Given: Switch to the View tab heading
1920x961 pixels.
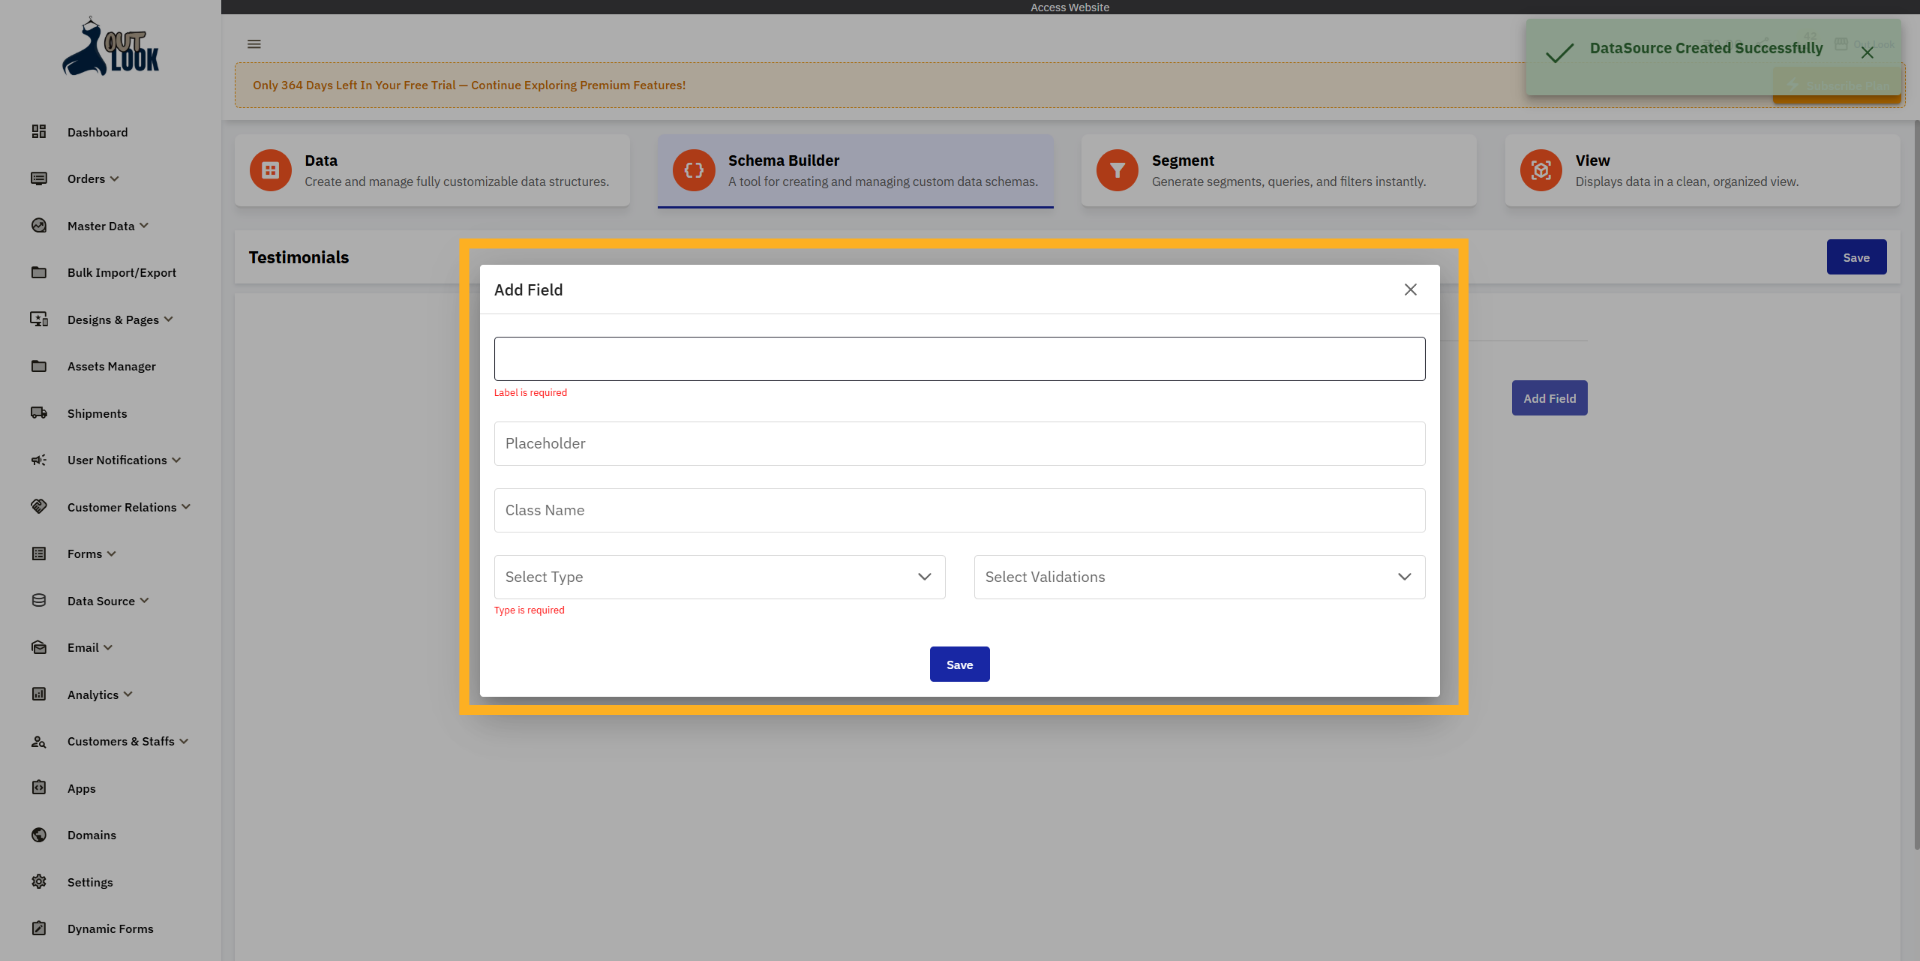Looking at the screenshot, I should tap(1593, 160).
